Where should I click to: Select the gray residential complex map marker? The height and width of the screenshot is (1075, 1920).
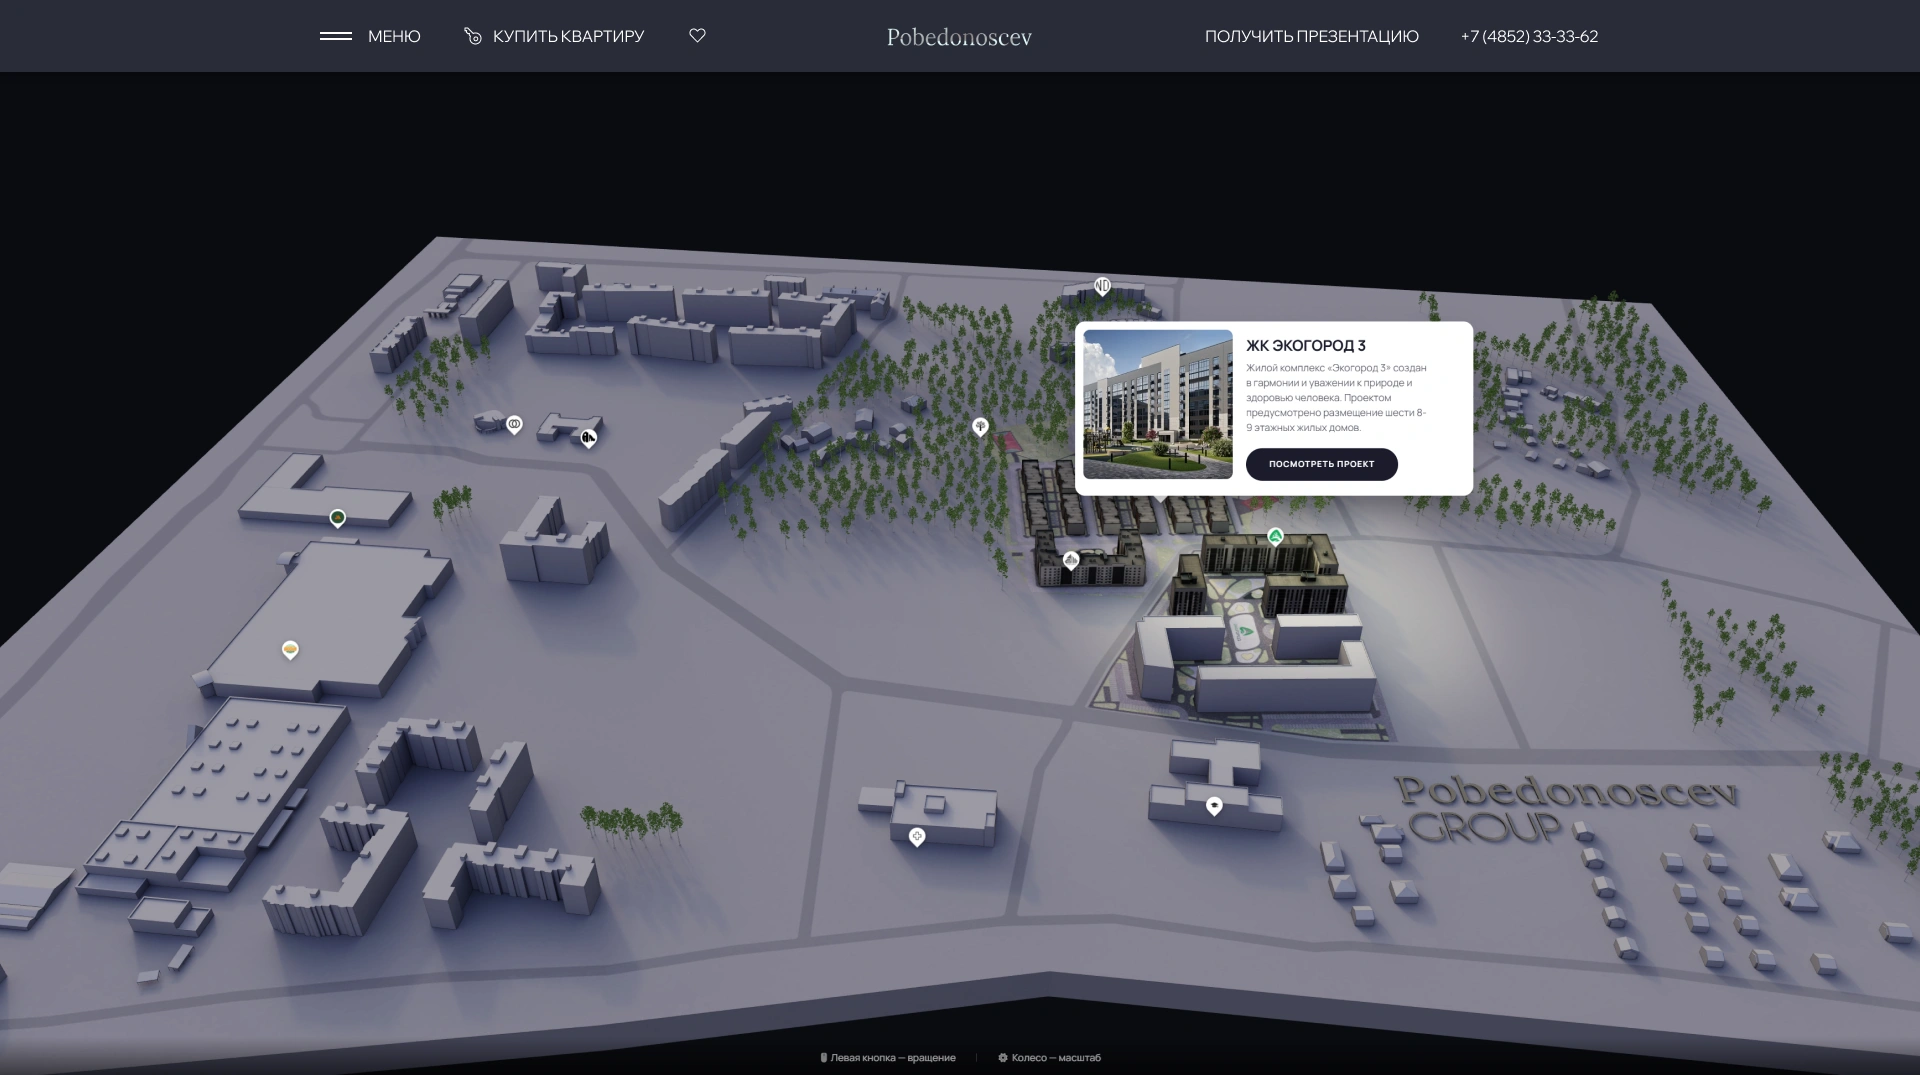[x=1071, y=560]
